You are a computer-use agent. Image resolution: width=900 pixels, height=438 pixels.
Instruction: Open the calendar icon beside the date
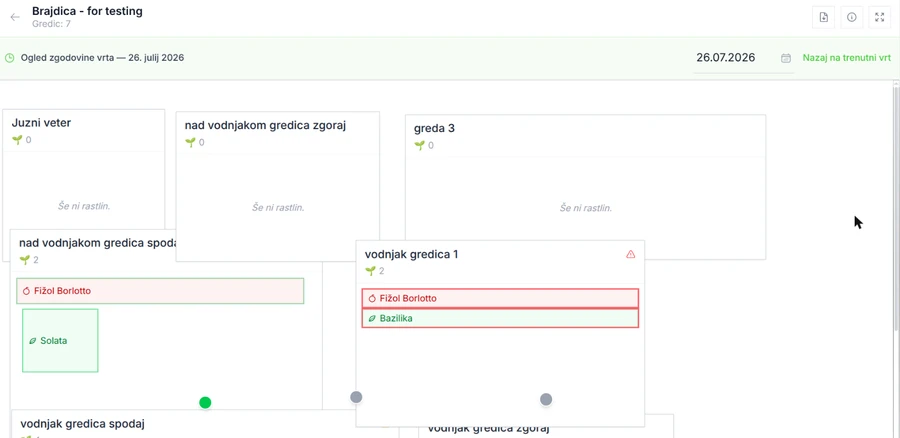[x=786, y=58]
